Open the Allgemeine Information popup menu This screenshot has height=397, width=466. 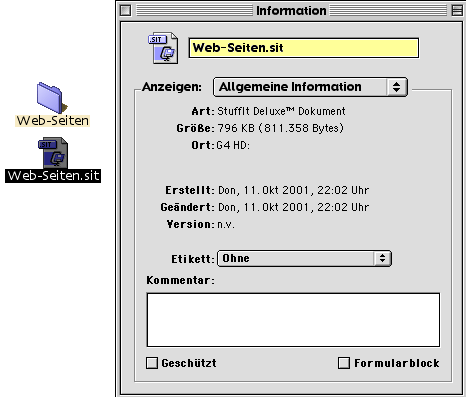[310, 87]
